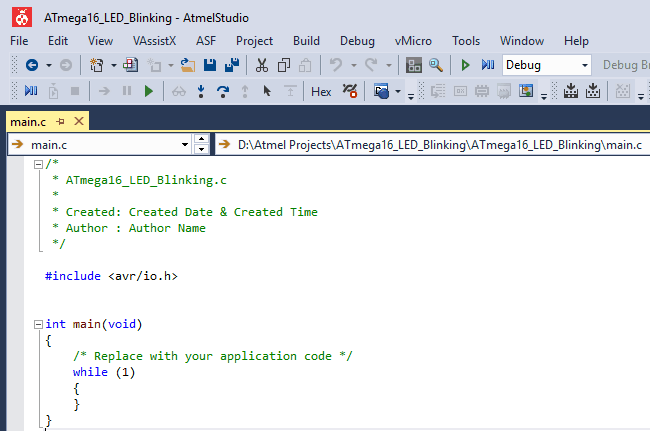Open the Add New Item dropdown arrow
Viewport: 650px width, 431px height.
[x=170, y=65]
